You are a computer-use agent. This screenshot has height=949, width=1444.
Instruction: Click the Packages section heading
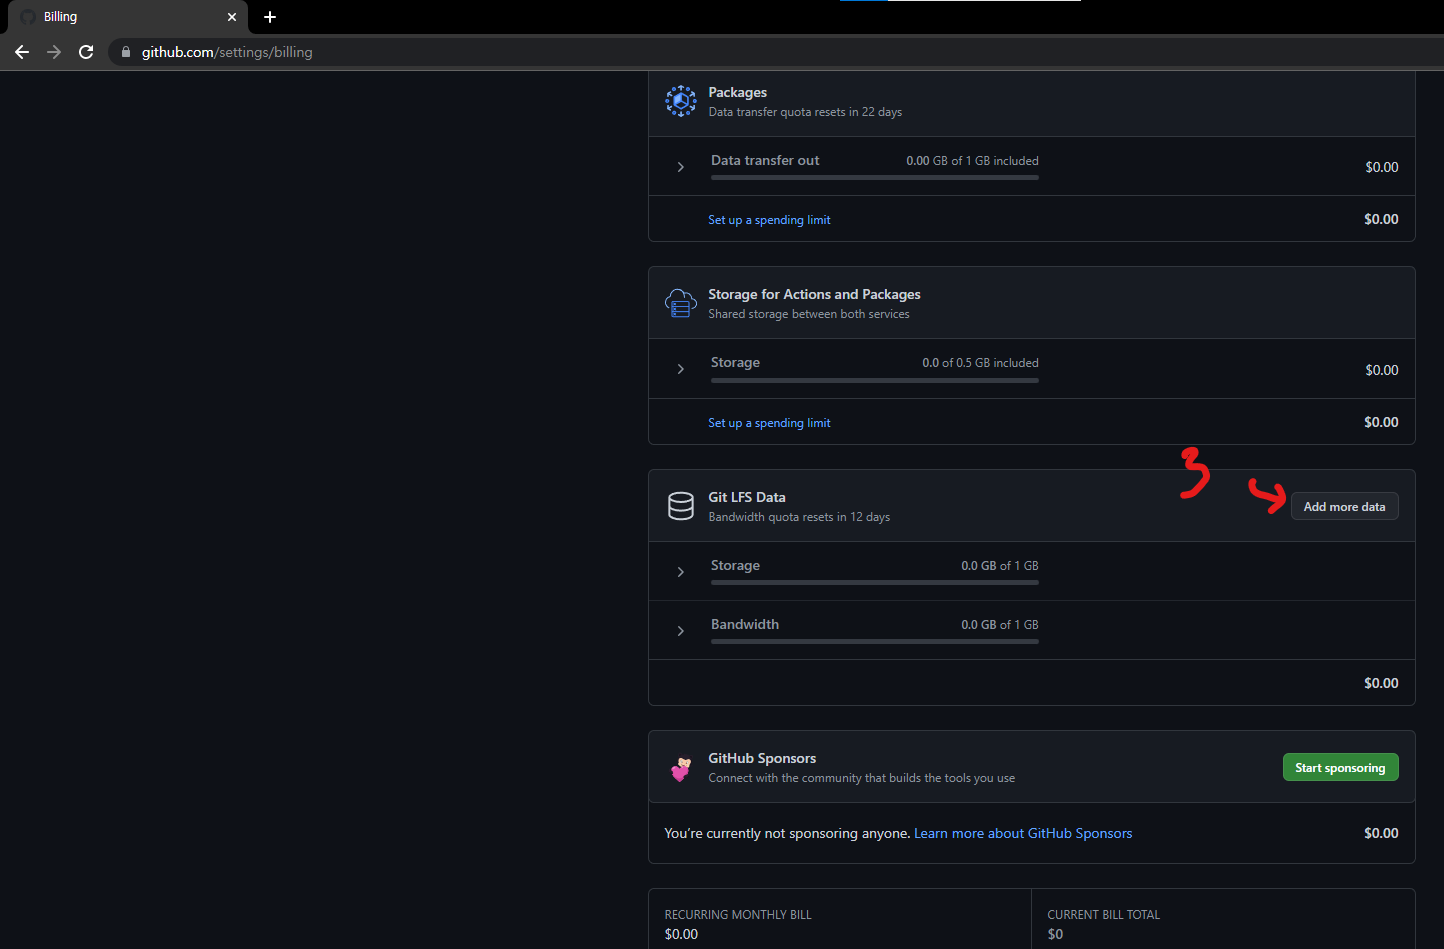coord(738,92)
